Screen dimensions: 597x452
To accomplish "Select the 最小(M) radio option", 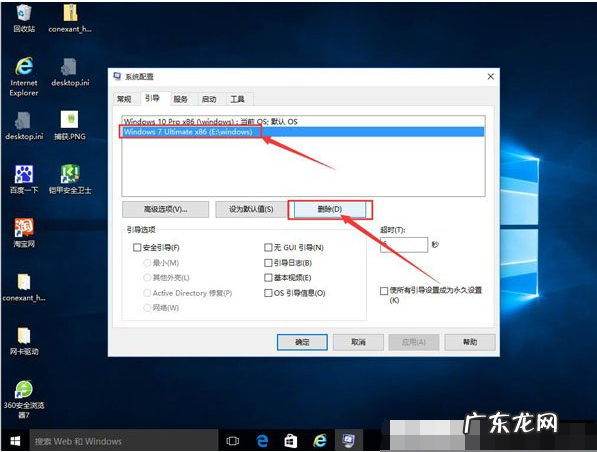I will (147, 263).
